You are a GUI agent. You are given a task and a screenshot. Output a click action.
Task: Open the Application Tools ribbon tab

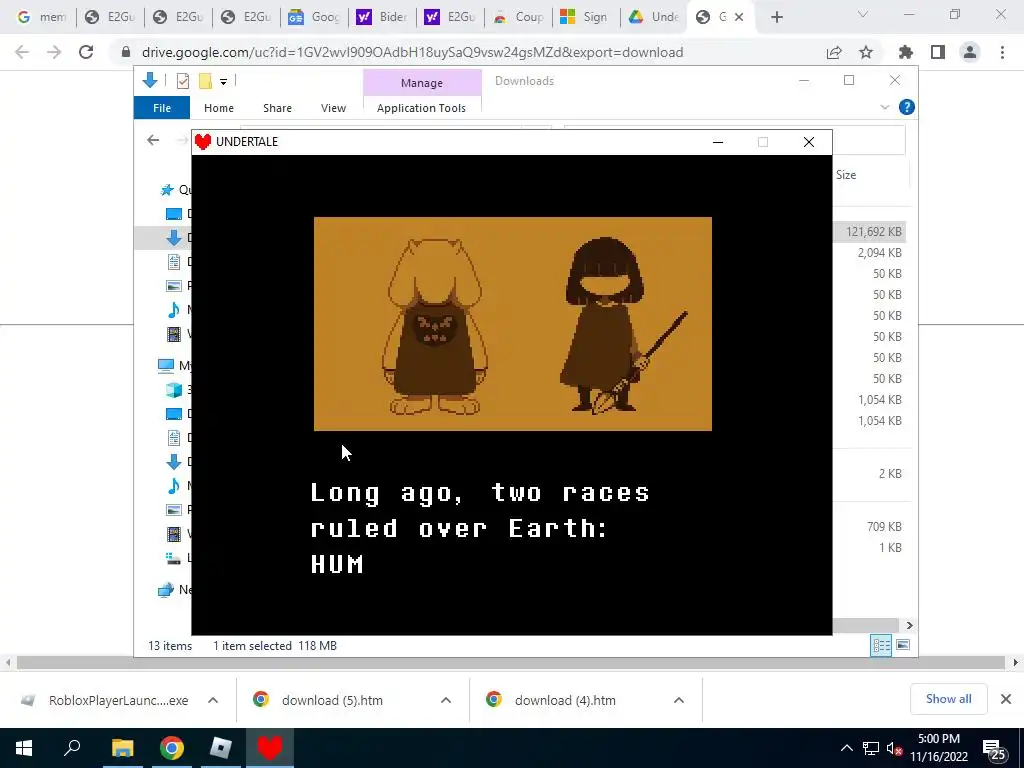[x=421, y=108]
